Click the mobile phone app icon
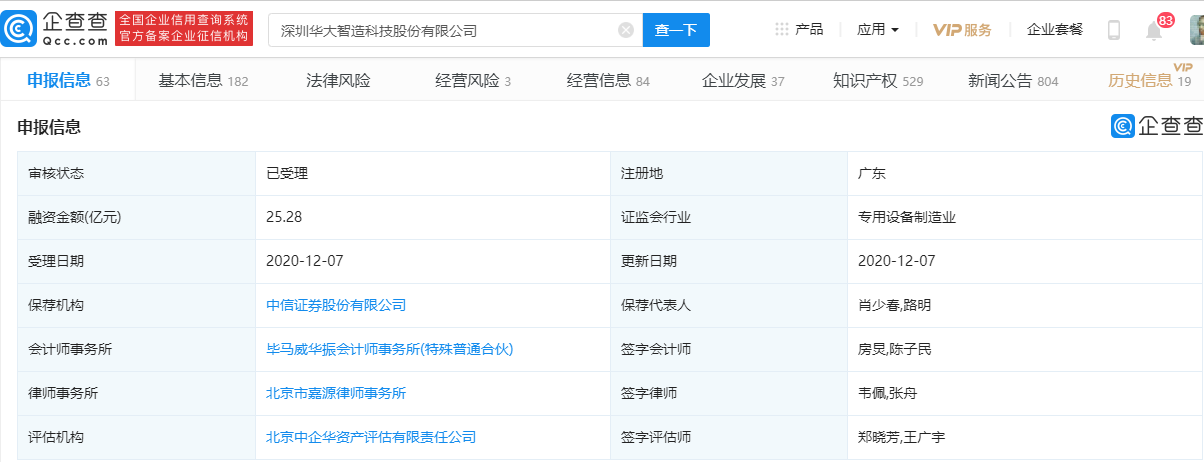1204x462 pixels. coord(1114,30)
